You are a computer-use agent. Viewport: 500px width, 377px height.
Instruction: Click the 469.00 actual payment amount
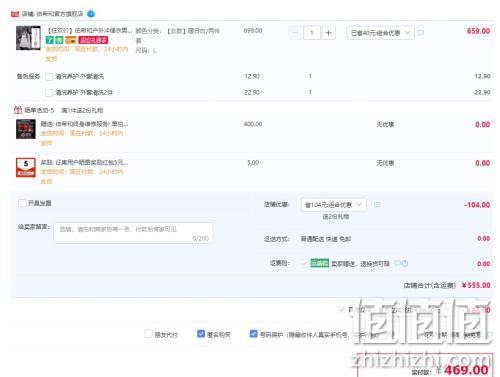tap(466, 370)
